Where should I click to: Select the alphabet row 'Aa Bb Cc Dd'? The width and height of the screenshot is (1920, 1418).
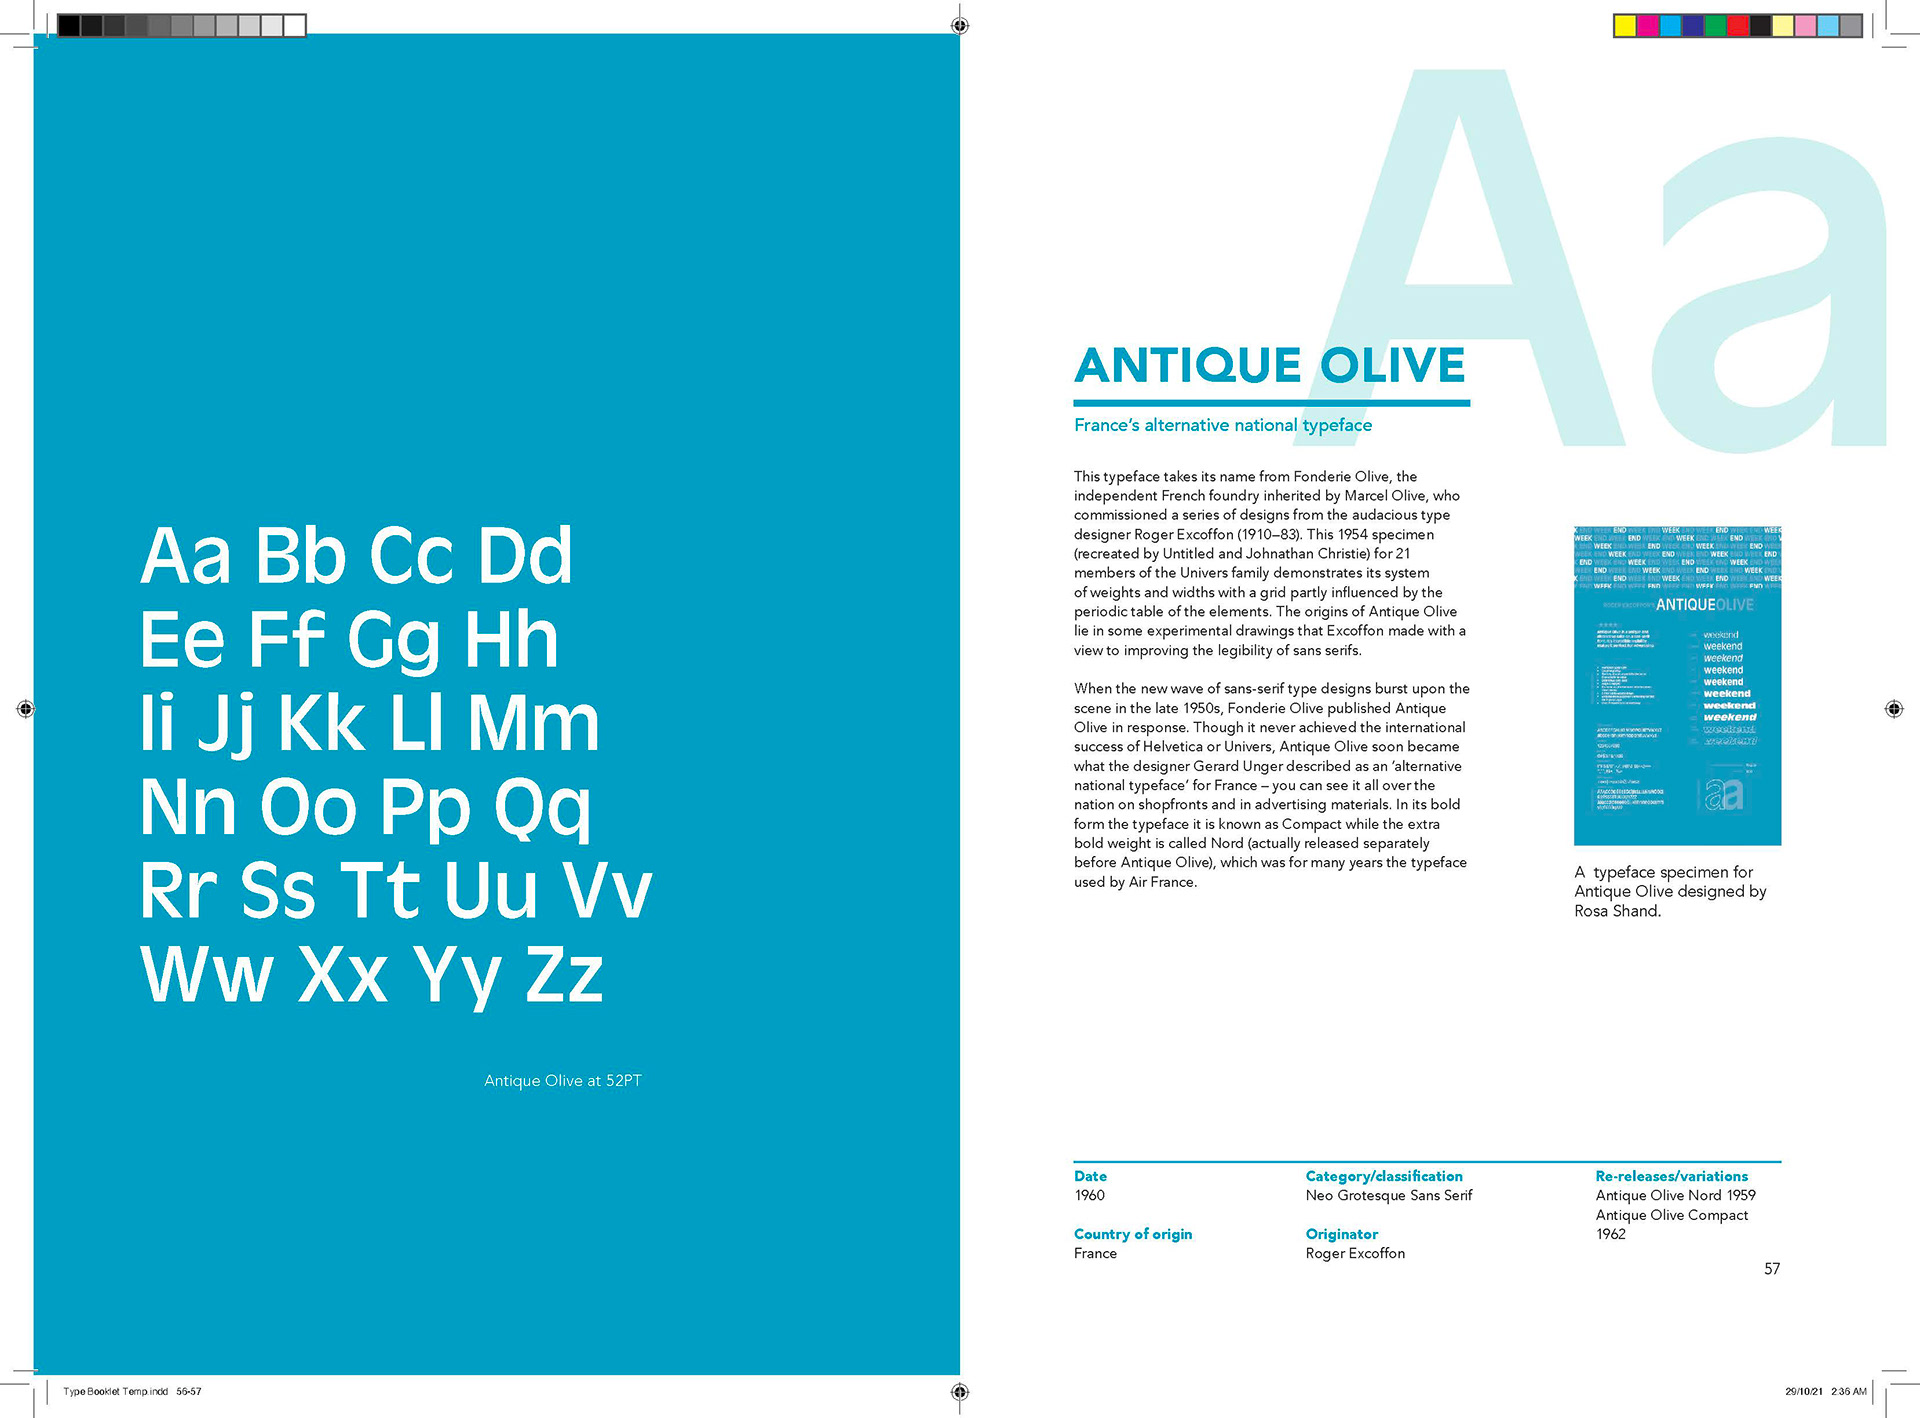[x=356, y=555]
